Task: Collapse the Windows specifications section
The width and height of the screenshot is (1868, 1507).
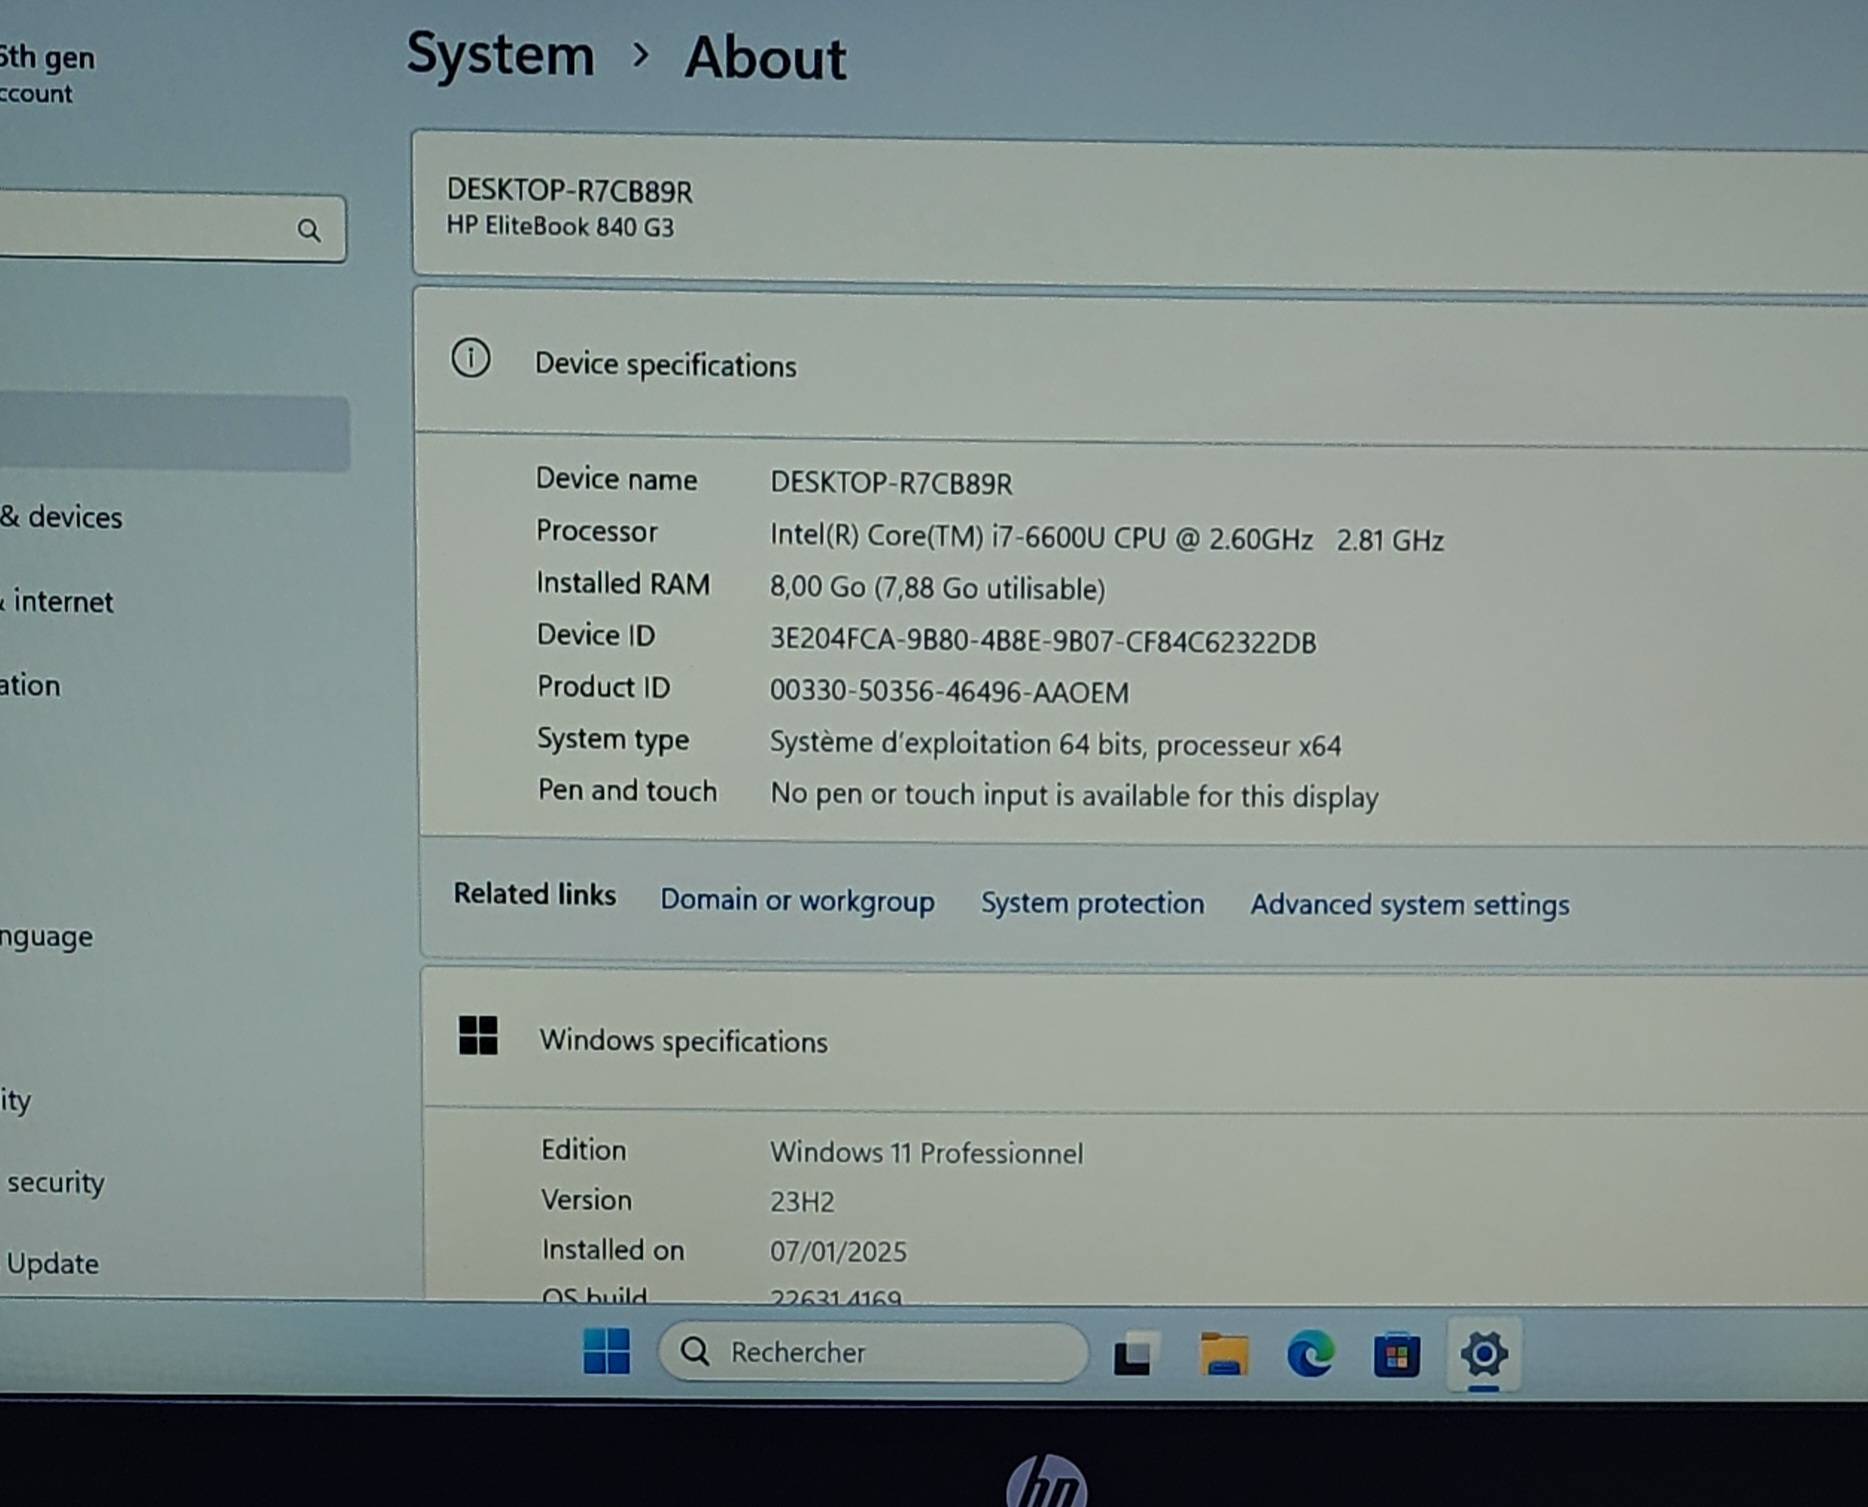Action: click(x=1144, y=1040)
